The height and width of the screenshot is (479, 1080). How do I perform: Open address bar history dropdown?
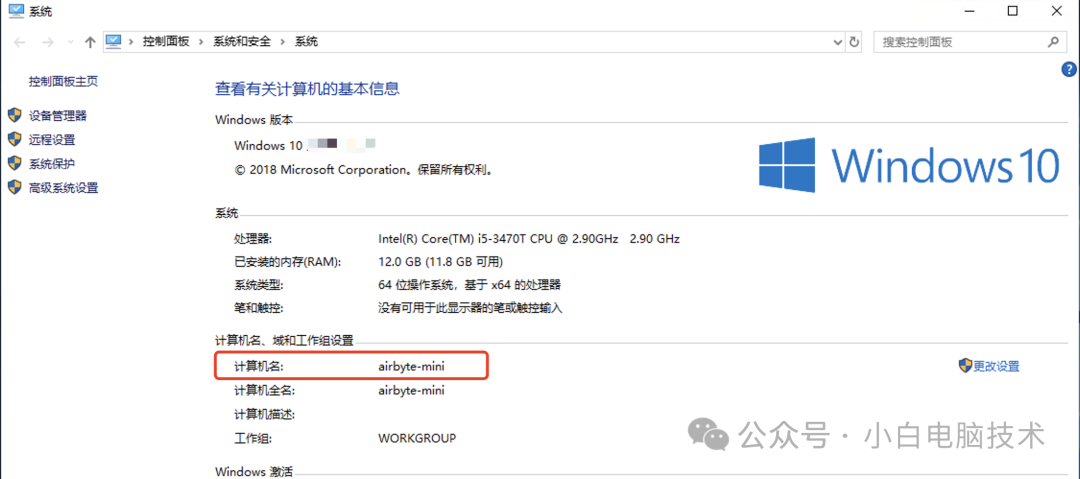pyautogui.click(x=838, y=42)
